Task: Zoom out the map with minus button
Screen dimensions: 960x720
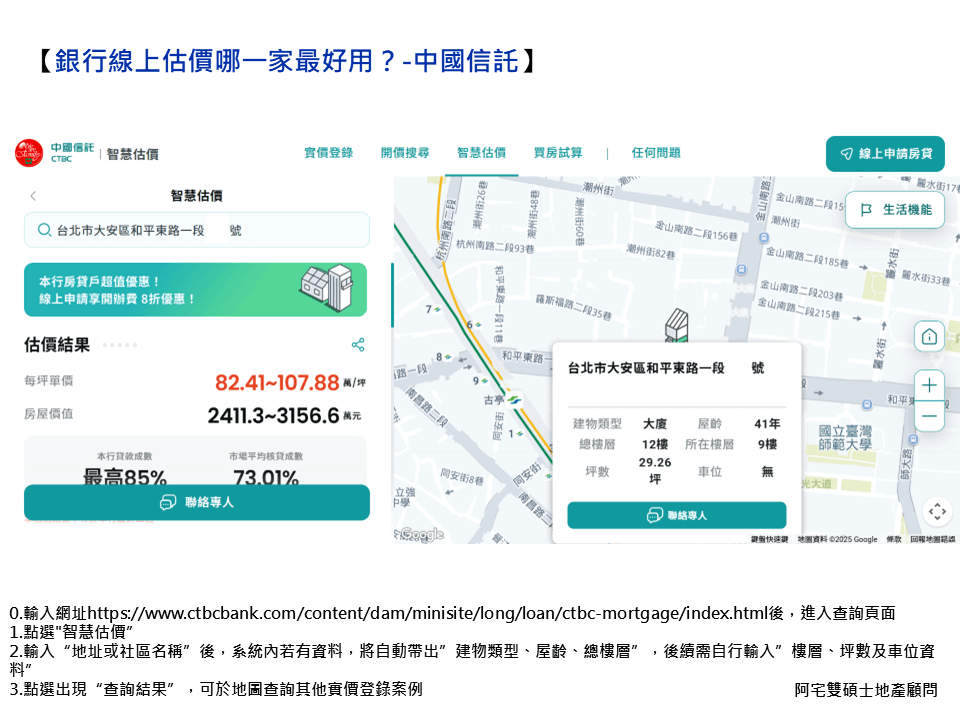Action: coord(929,416)
